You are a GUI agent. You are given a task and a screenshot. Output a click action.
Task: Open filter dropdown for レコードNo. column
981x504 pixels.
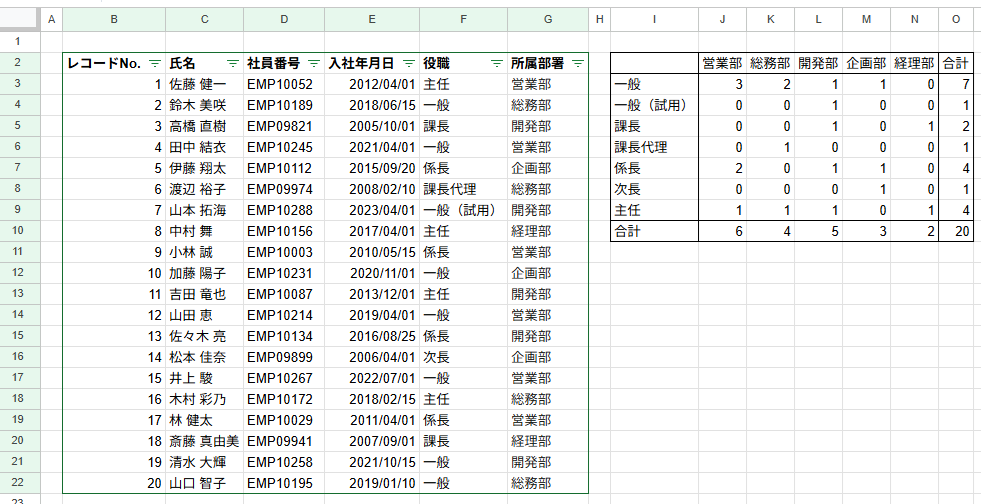(x=155, y=63)
